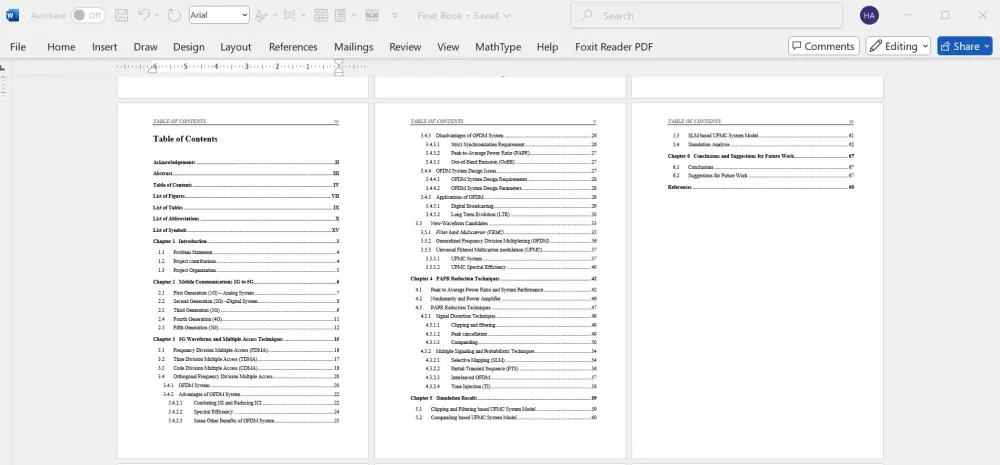Click the 'Chapter 1 Introduction' TOC entry

(246, 241)
